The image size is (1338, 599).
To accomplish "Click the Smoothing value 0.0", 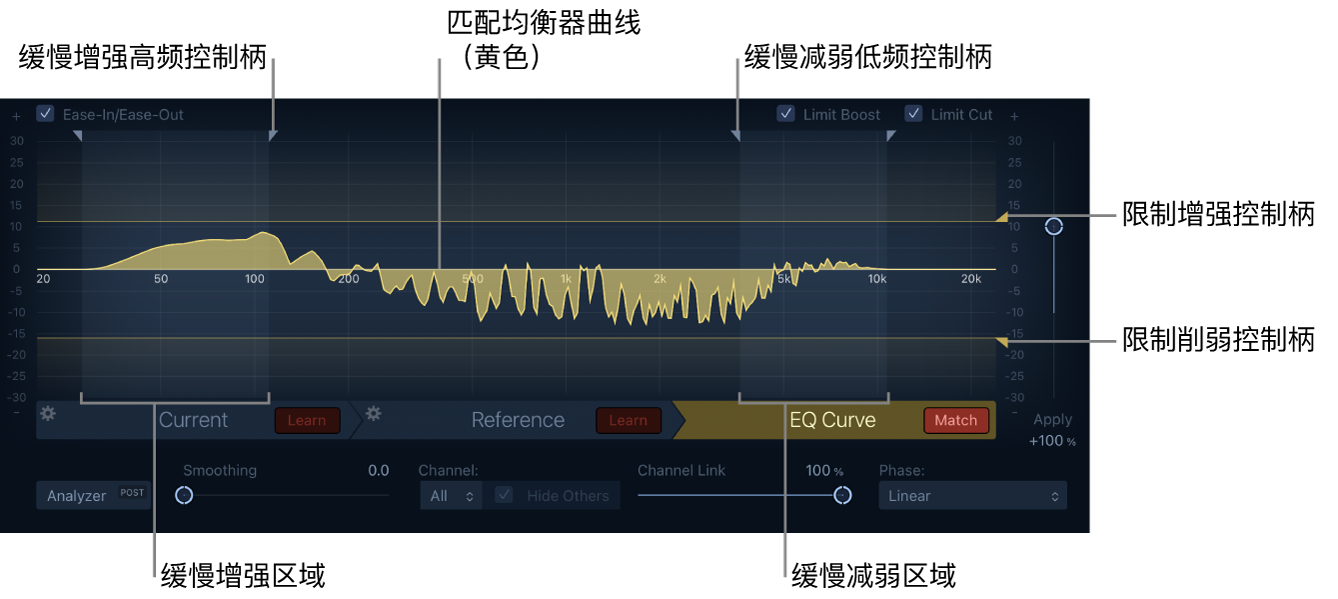I will point(378,470).
